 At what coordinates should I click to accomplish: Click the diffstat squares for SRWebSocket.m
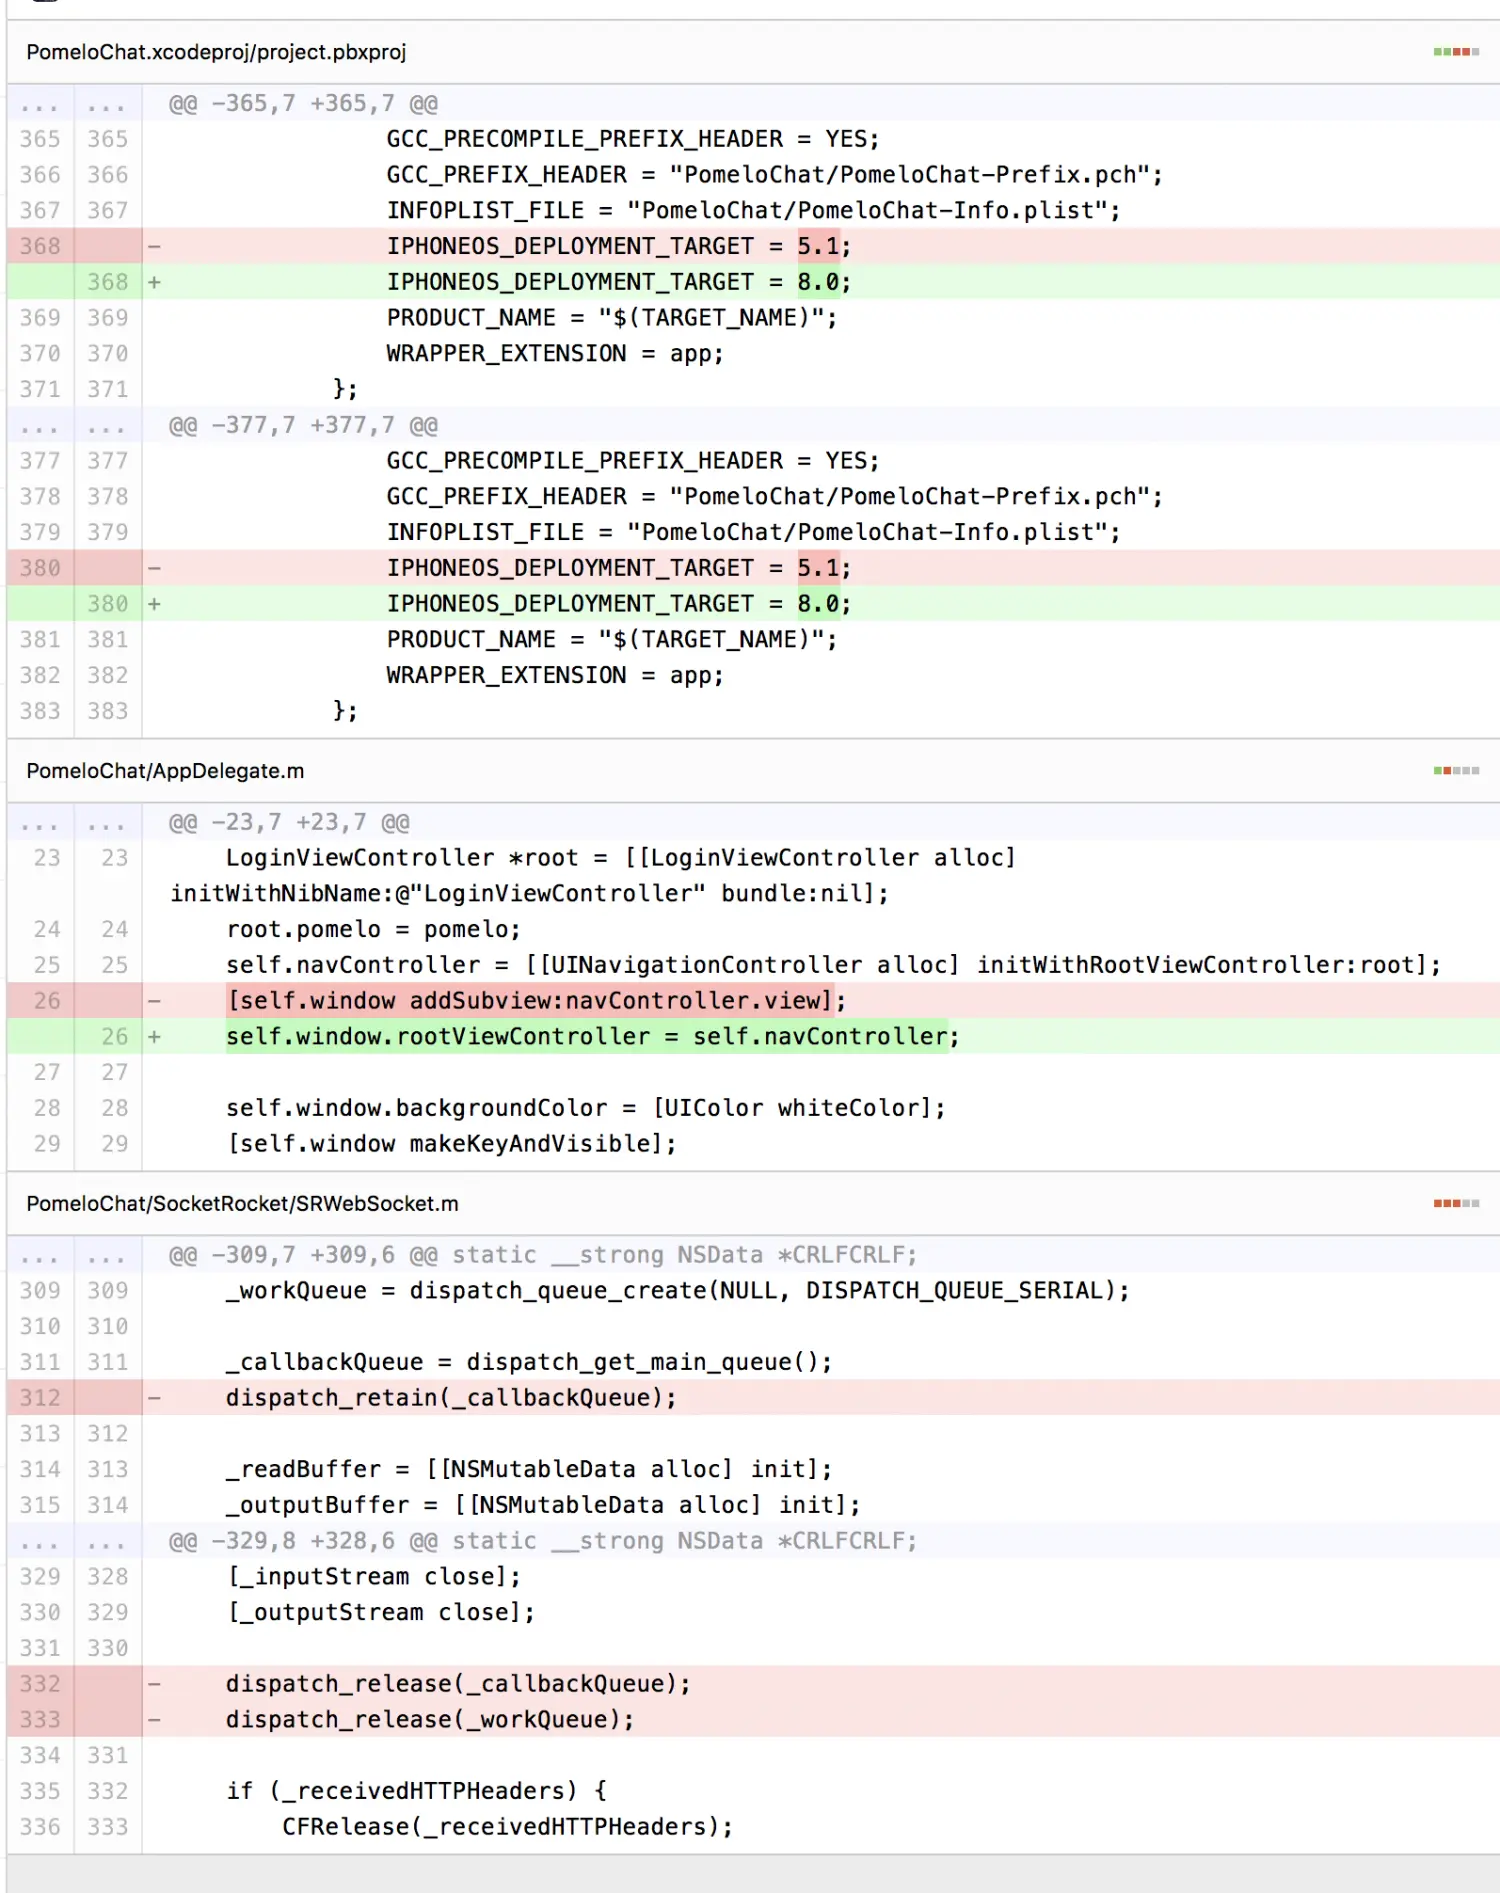tap(1455, 1204)
